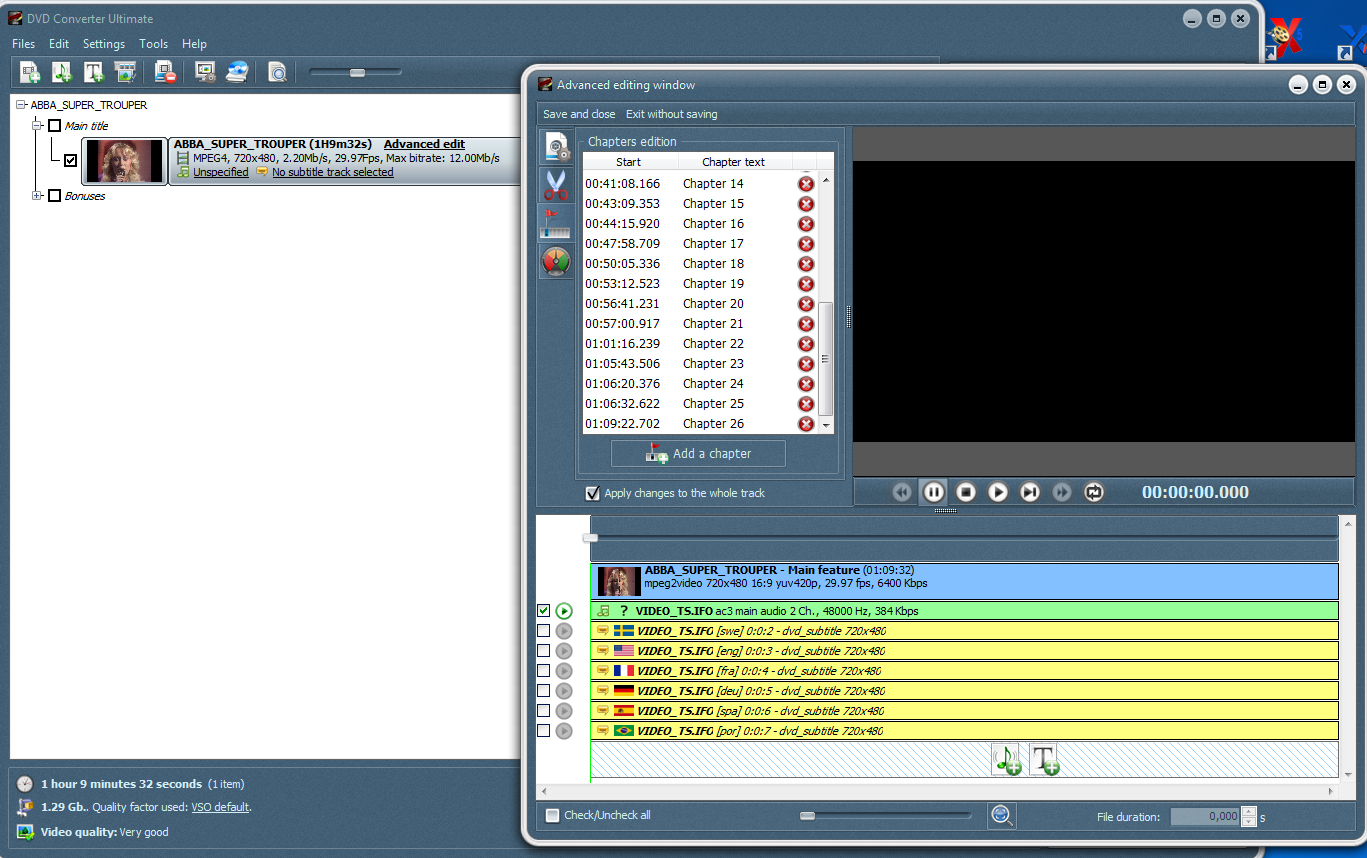Preview the [swe] subtitle track
The image size is (1367, 858).
coord(564,631)
